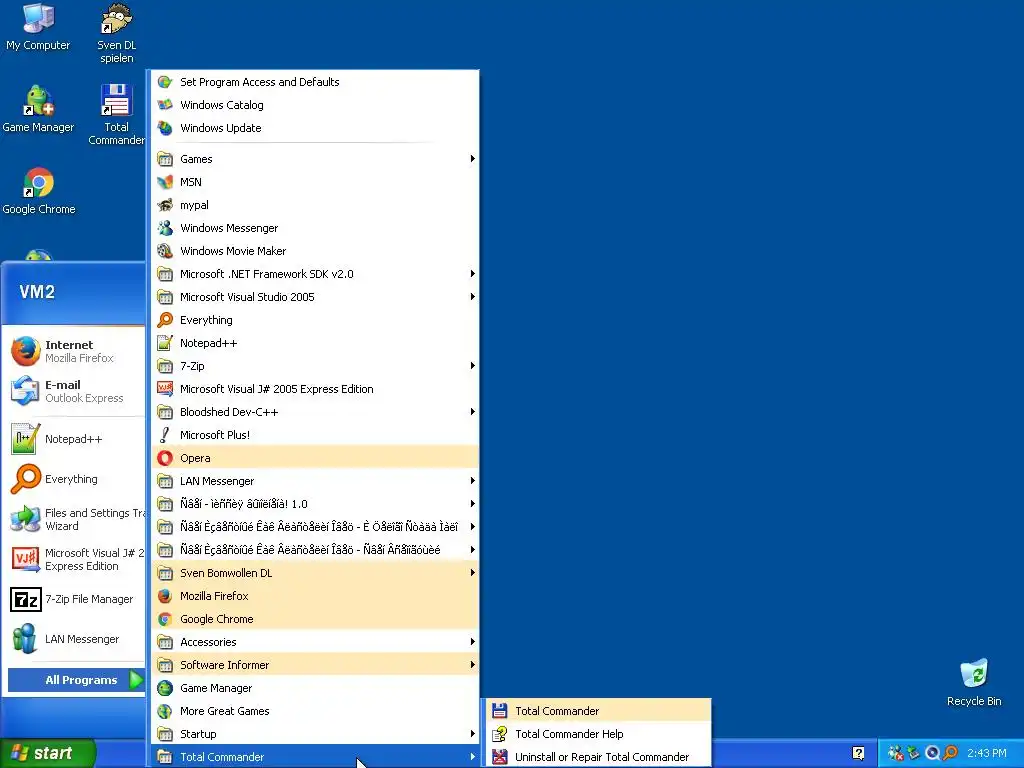Click the Mozilla Firefox Internet icon in Start menu

25,351
